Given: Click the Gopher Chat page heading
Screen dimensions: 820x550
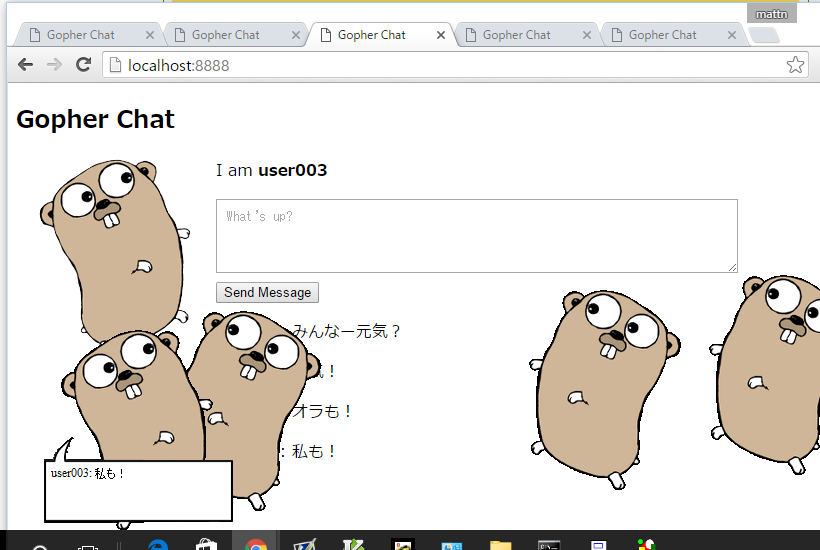Looking at the screenshot, I should pyautogui.click(x=95, y=119).
